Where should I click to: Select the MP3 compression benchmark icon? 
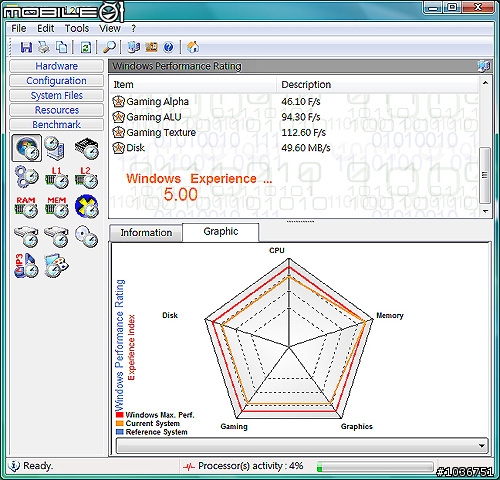[x=26, y=265]
